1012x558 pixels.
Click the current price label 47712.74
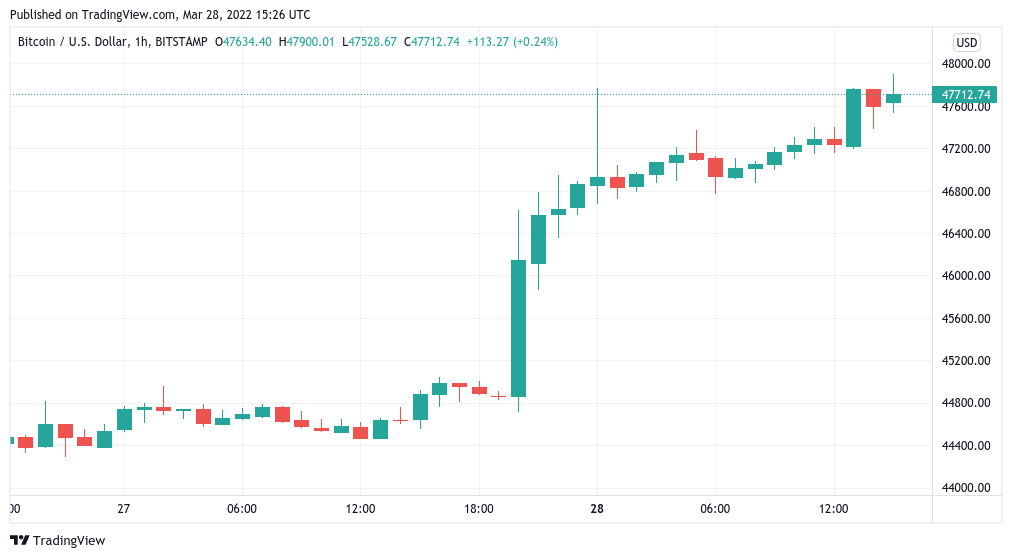pos(966,95)
